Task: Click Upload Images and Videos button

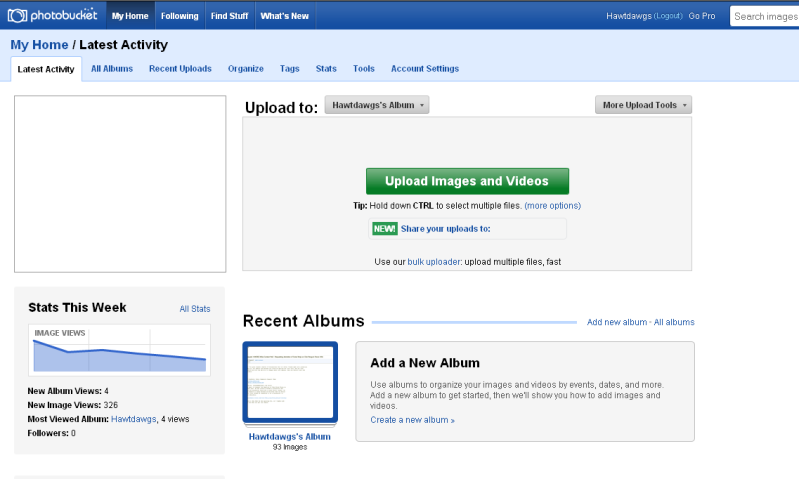Action: (467, 181)
